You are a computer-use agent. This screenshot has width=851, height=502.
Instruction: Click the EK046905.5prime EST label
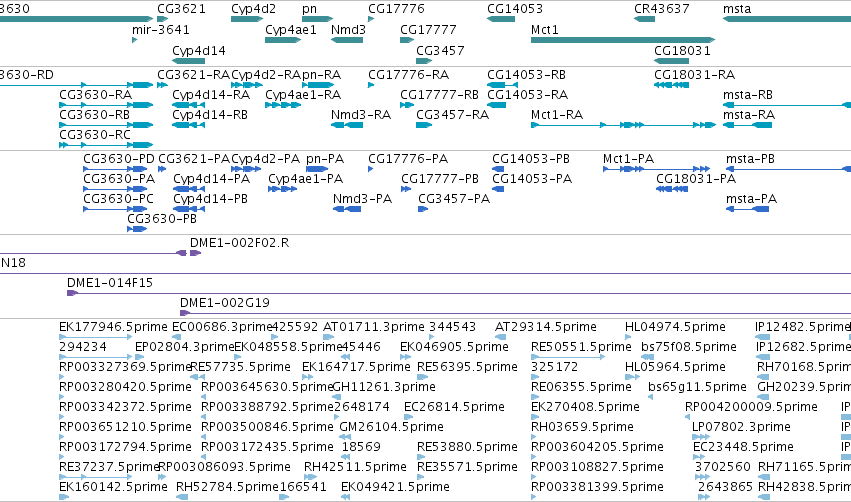pos(454,347)
